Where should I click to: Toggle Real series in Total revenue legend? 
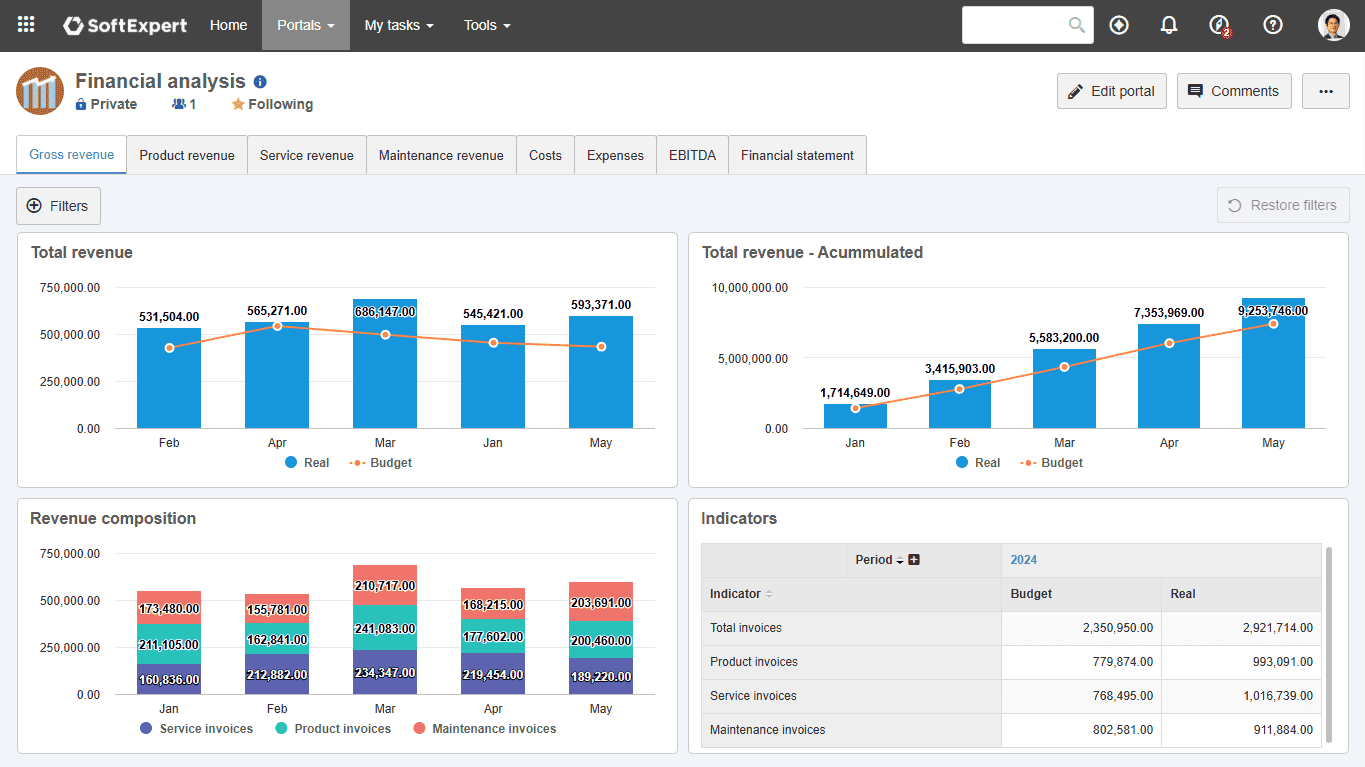(307, 463)
